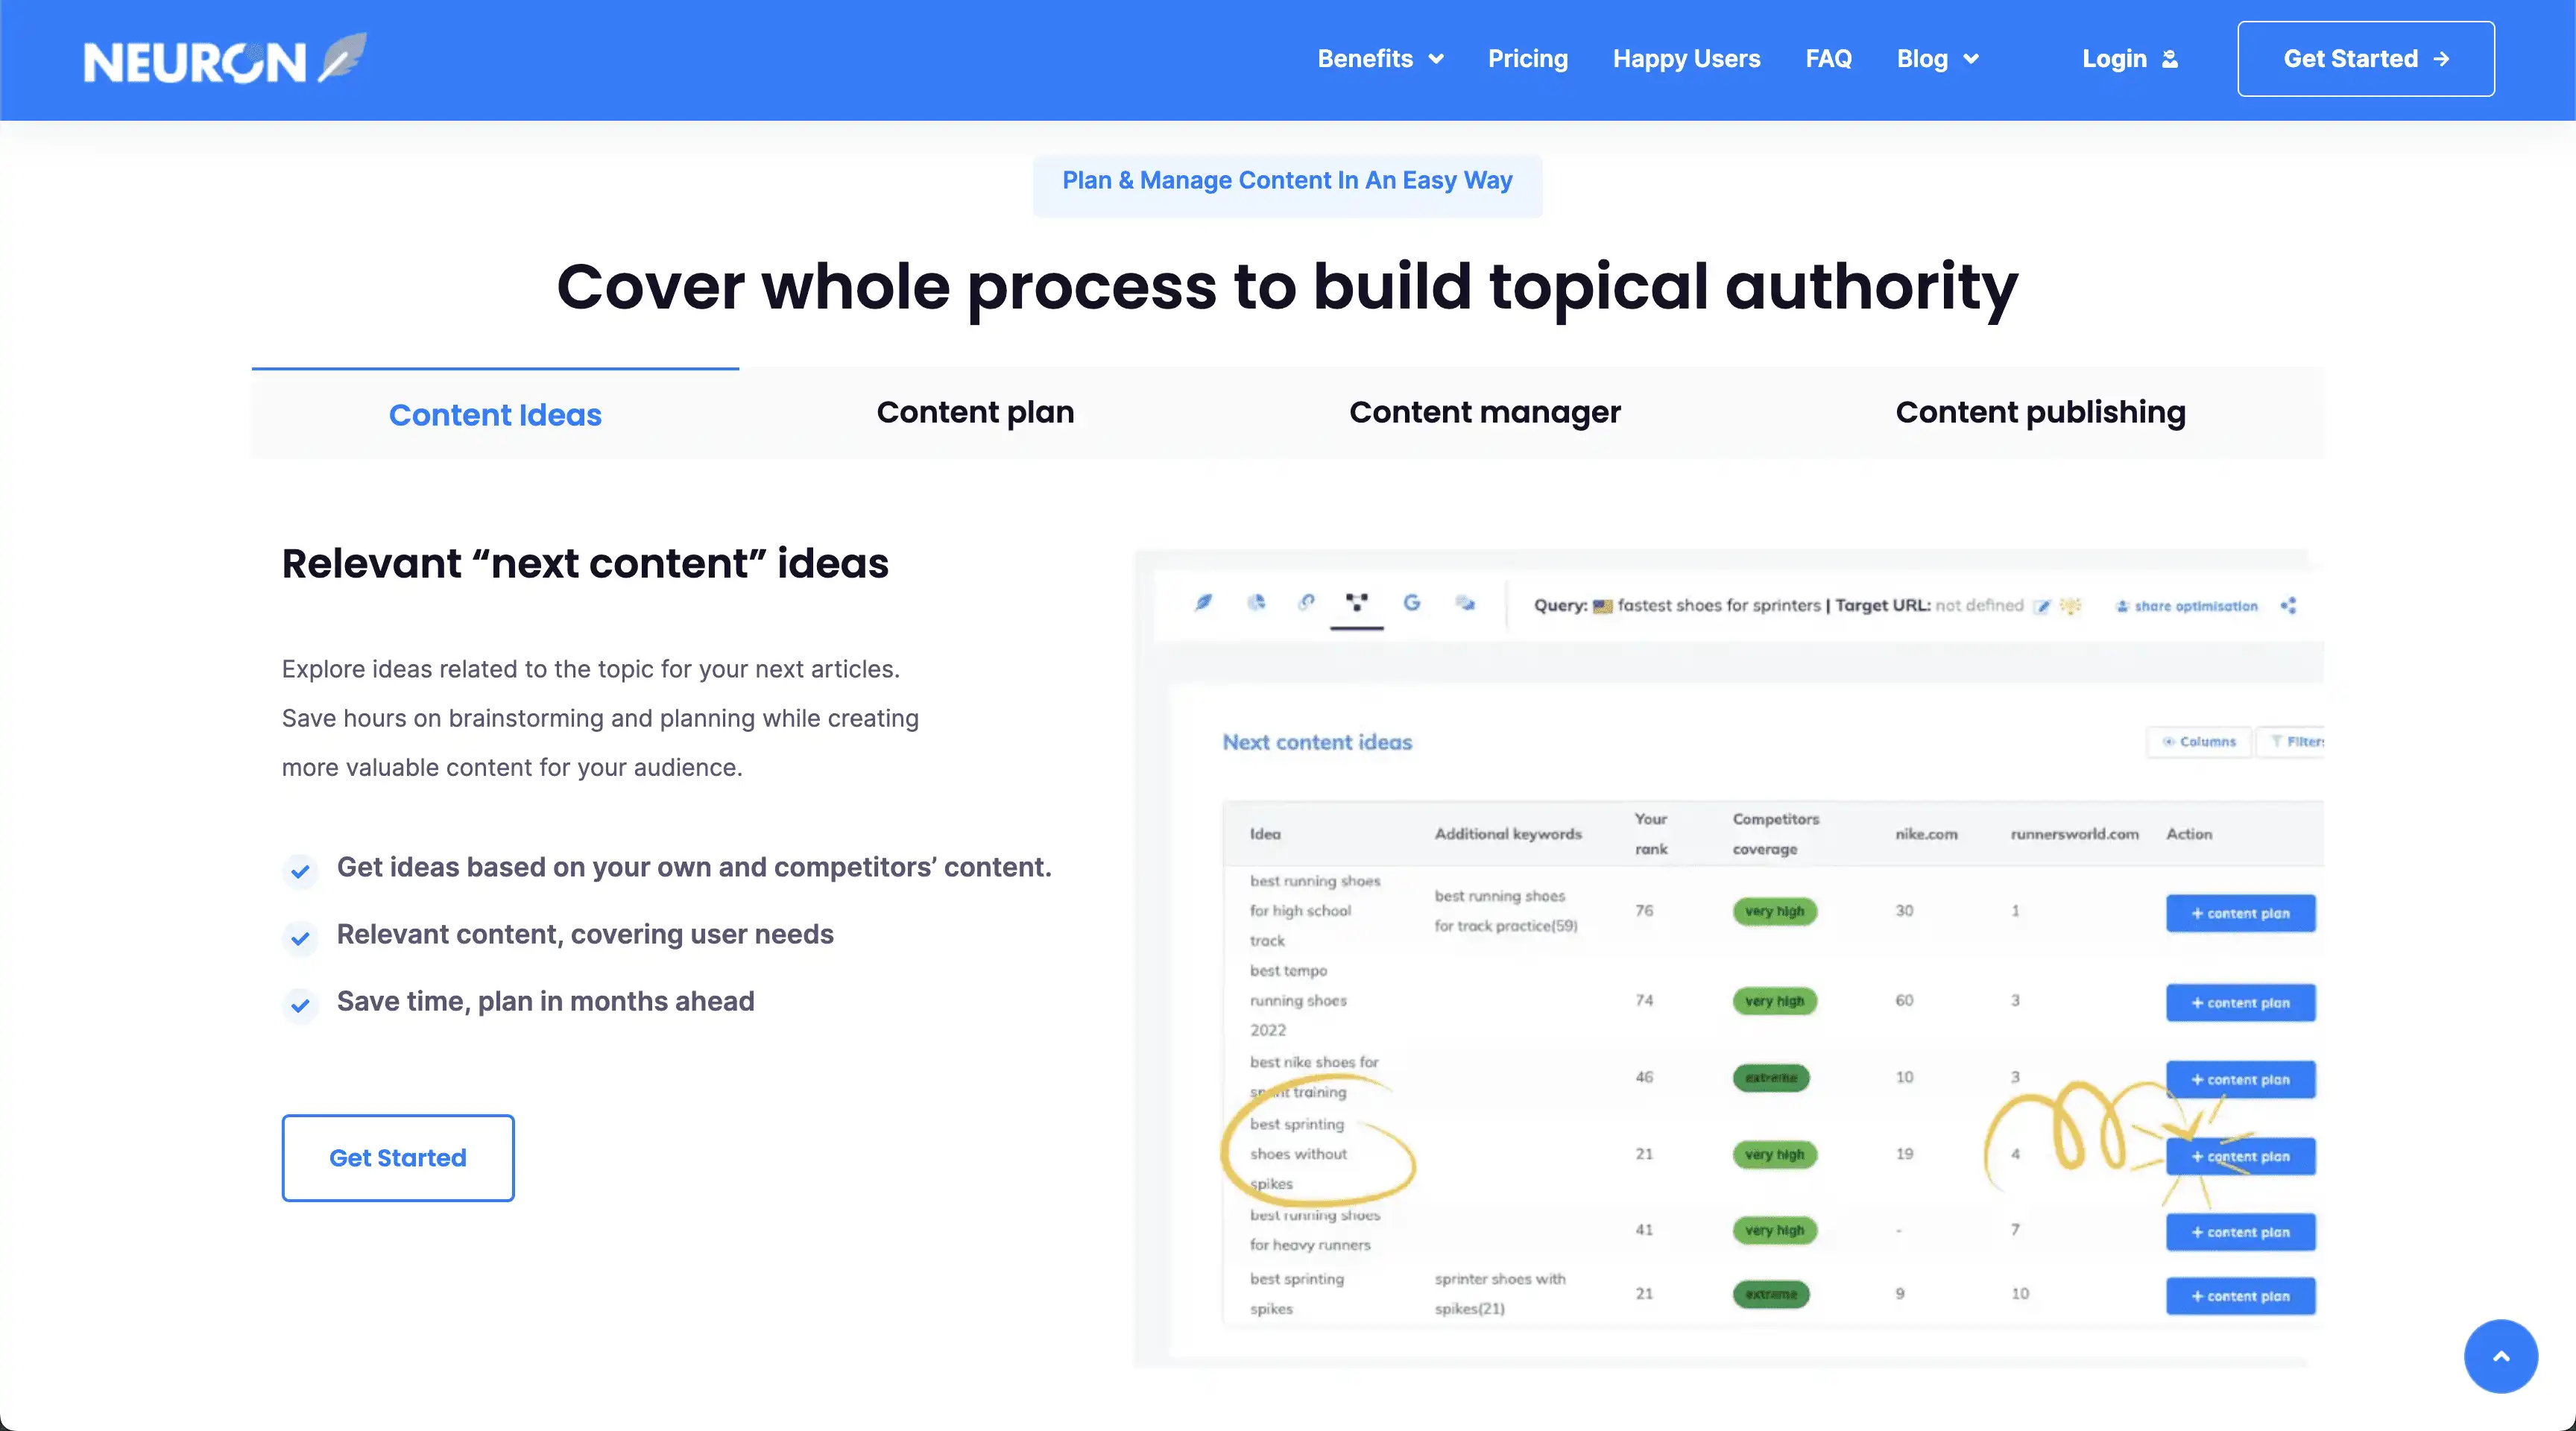Viewport: 2576px width, 1431px height.
Task: Open the Content manager tab
Action: [x=1484, y=413]
